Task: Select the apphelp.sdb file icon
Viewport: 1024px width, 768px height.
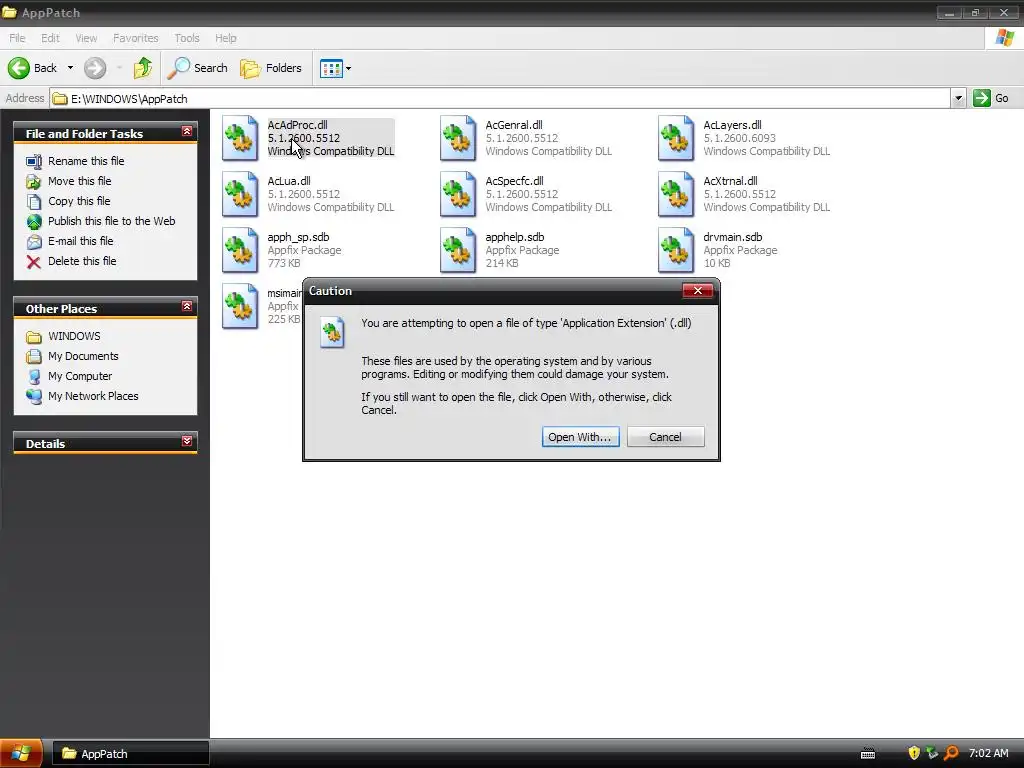Action: [458, 250]
